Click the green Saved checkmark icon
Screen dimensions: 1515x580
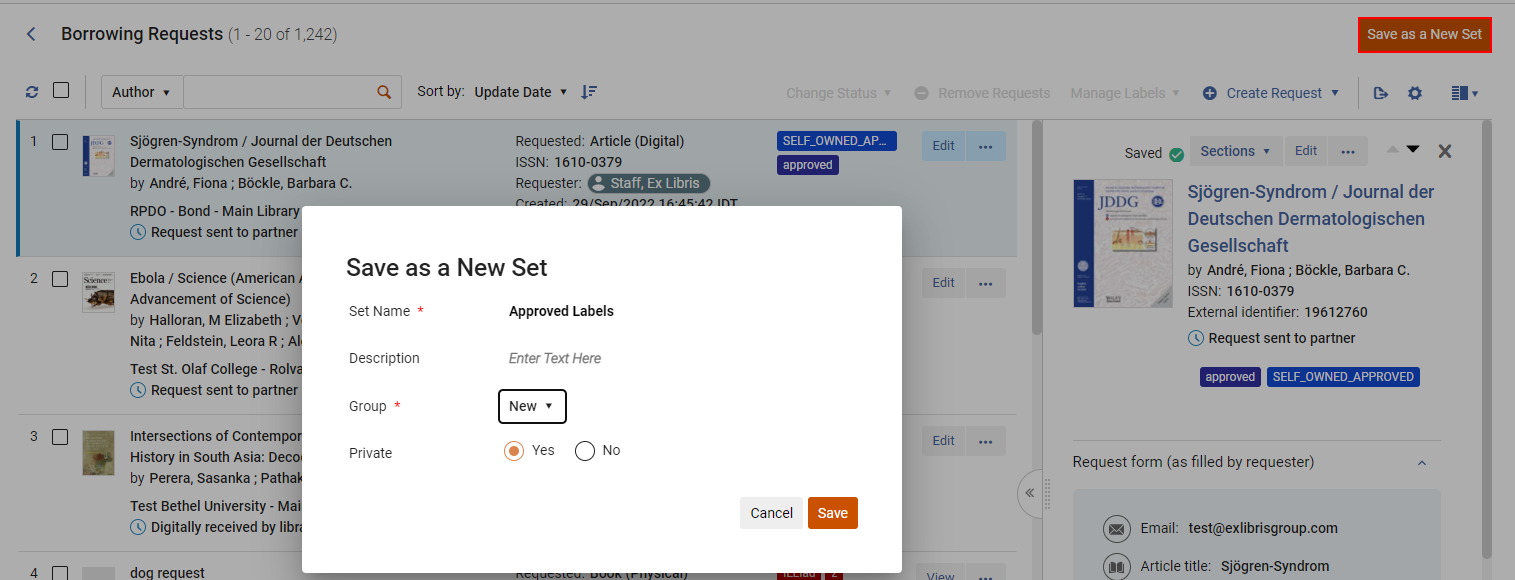[1176, 154]
